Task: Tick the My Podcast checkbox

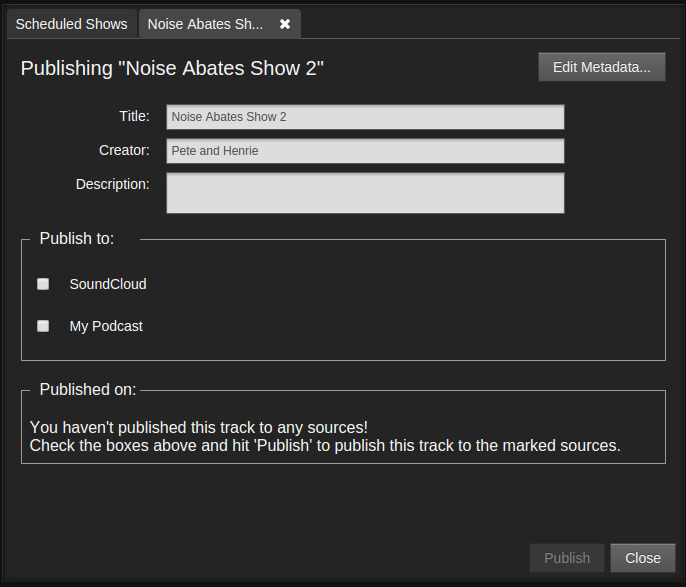Action: [43, 326]
